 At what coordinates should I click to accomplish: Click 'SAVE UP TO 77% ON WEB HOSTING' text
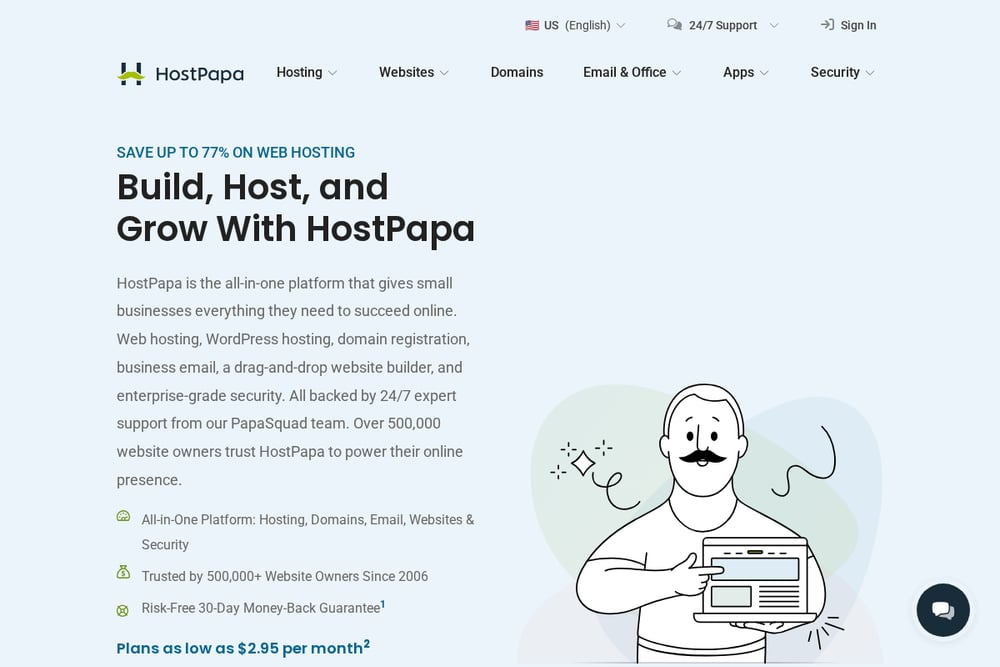(235, 153)
